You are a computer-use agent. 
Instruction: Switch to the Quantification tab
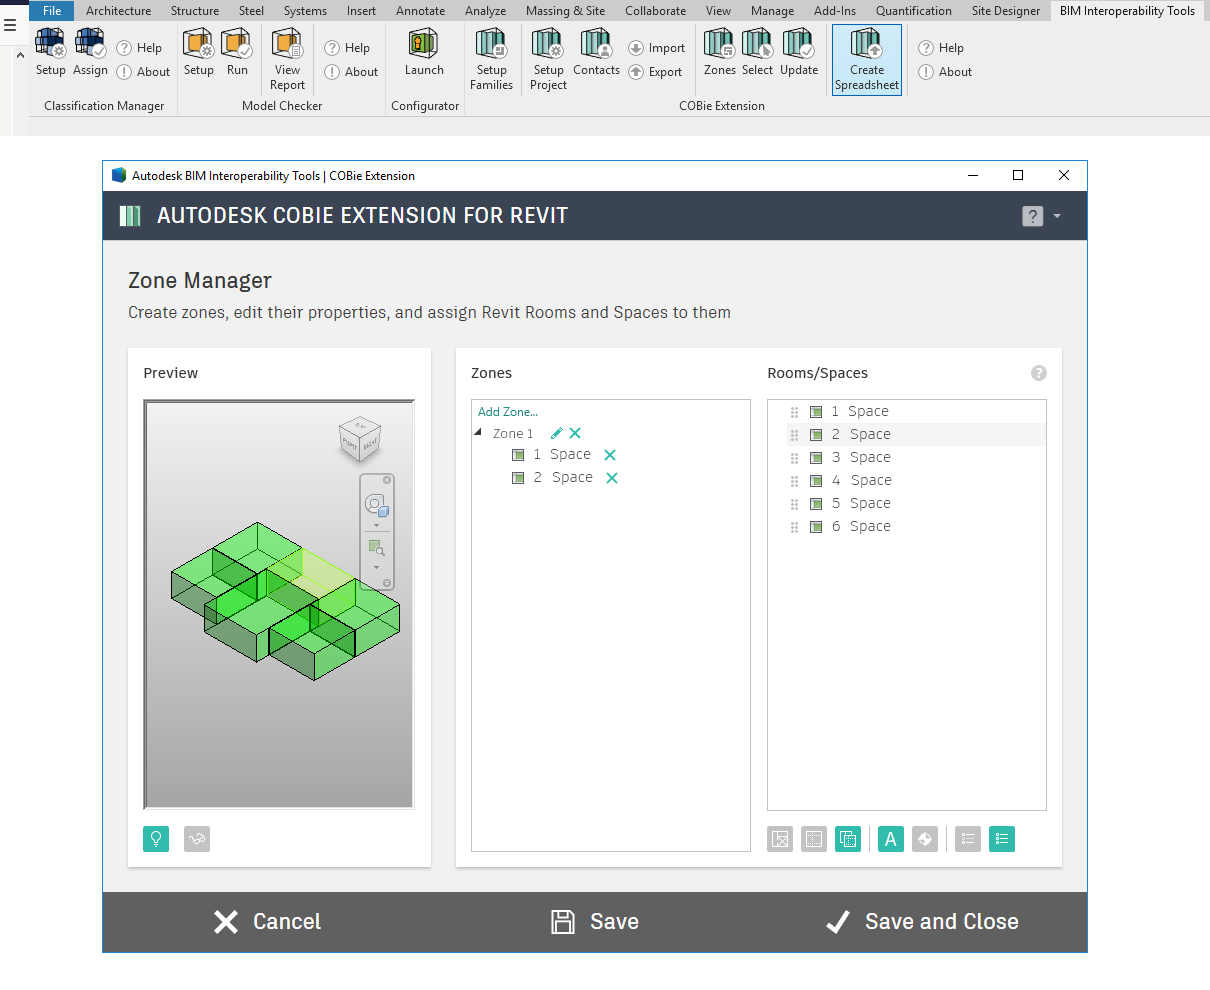913,11
